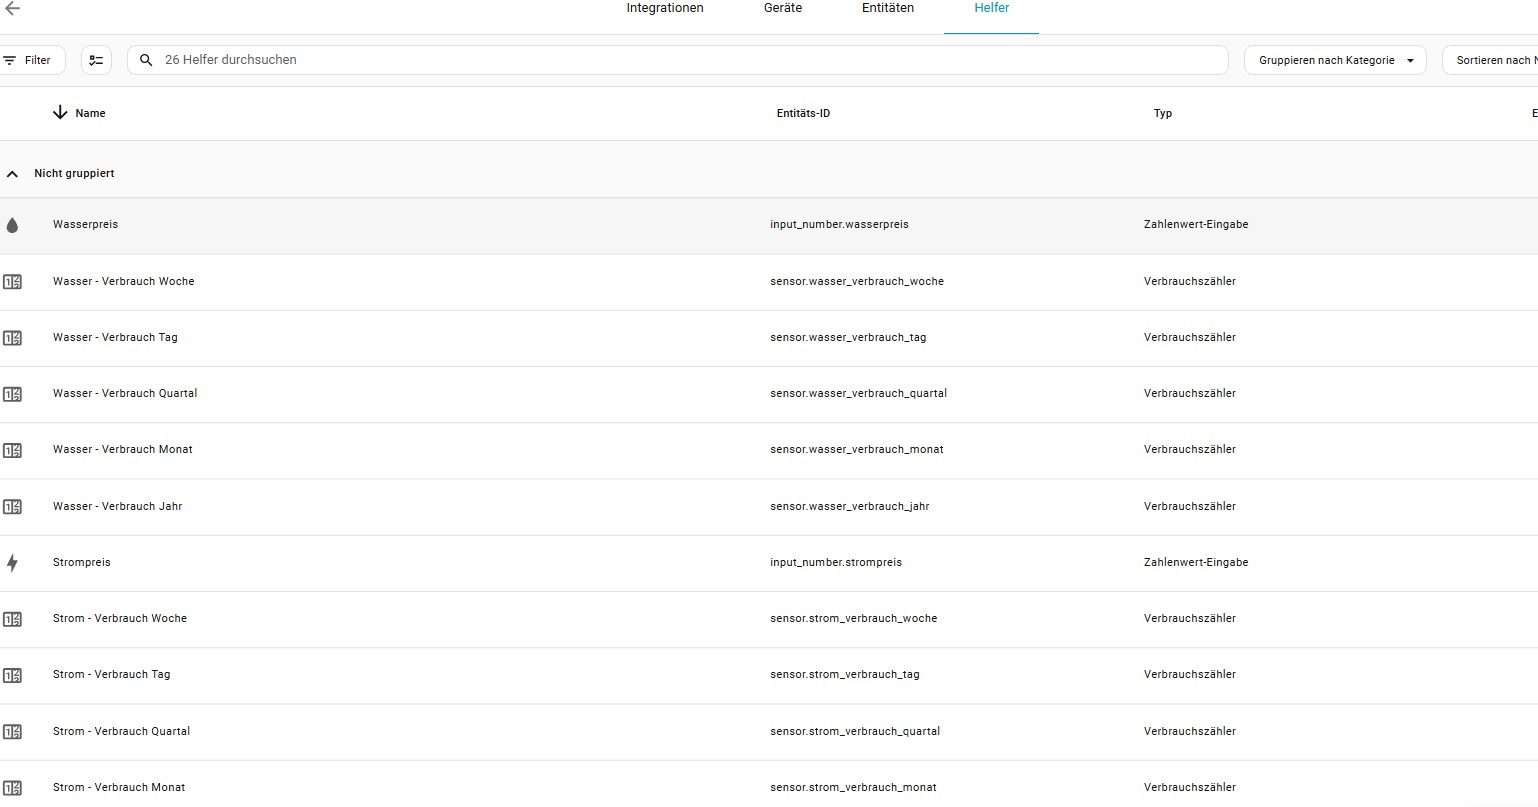
Task: Collapse the Nicht gruppiert group
Action: [x=12, y=174]
